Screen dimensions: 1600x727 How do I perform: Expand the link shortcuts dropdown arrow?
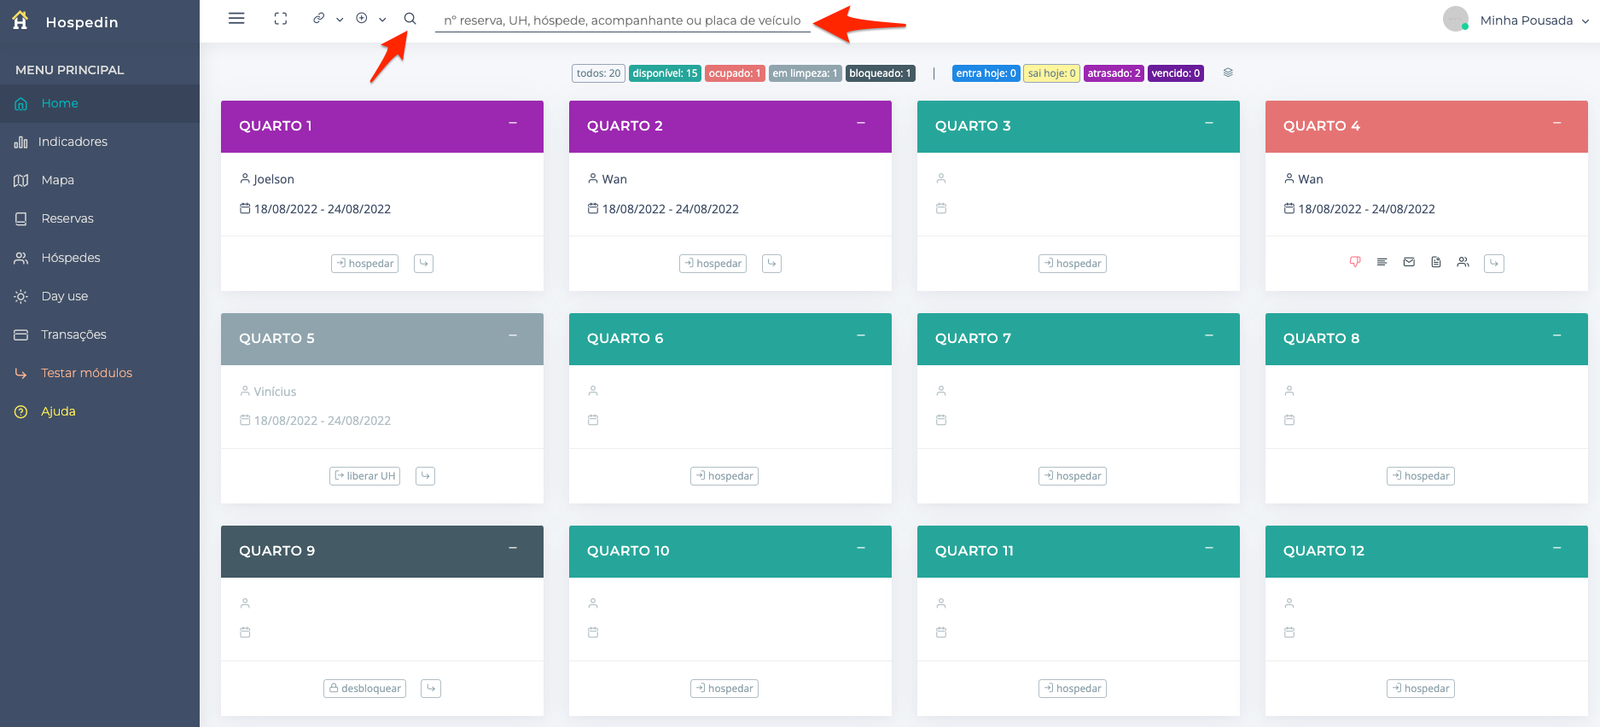[340, 19]
